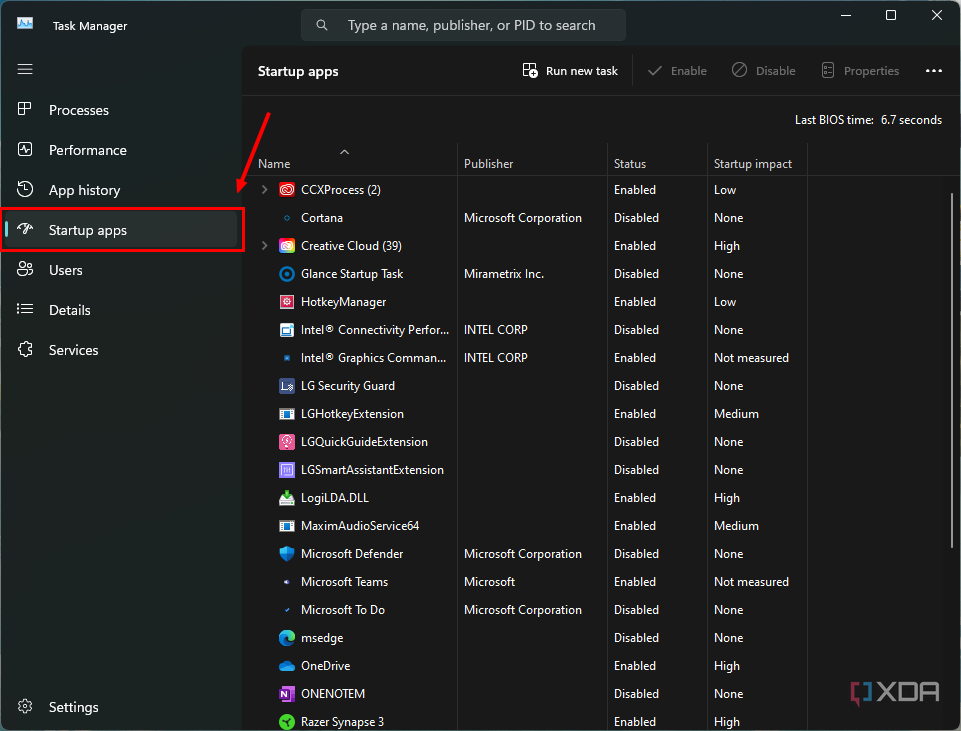Click the ONENOTEM icon
The width and height of the screenshot is (961, 731).
(287, 694)
